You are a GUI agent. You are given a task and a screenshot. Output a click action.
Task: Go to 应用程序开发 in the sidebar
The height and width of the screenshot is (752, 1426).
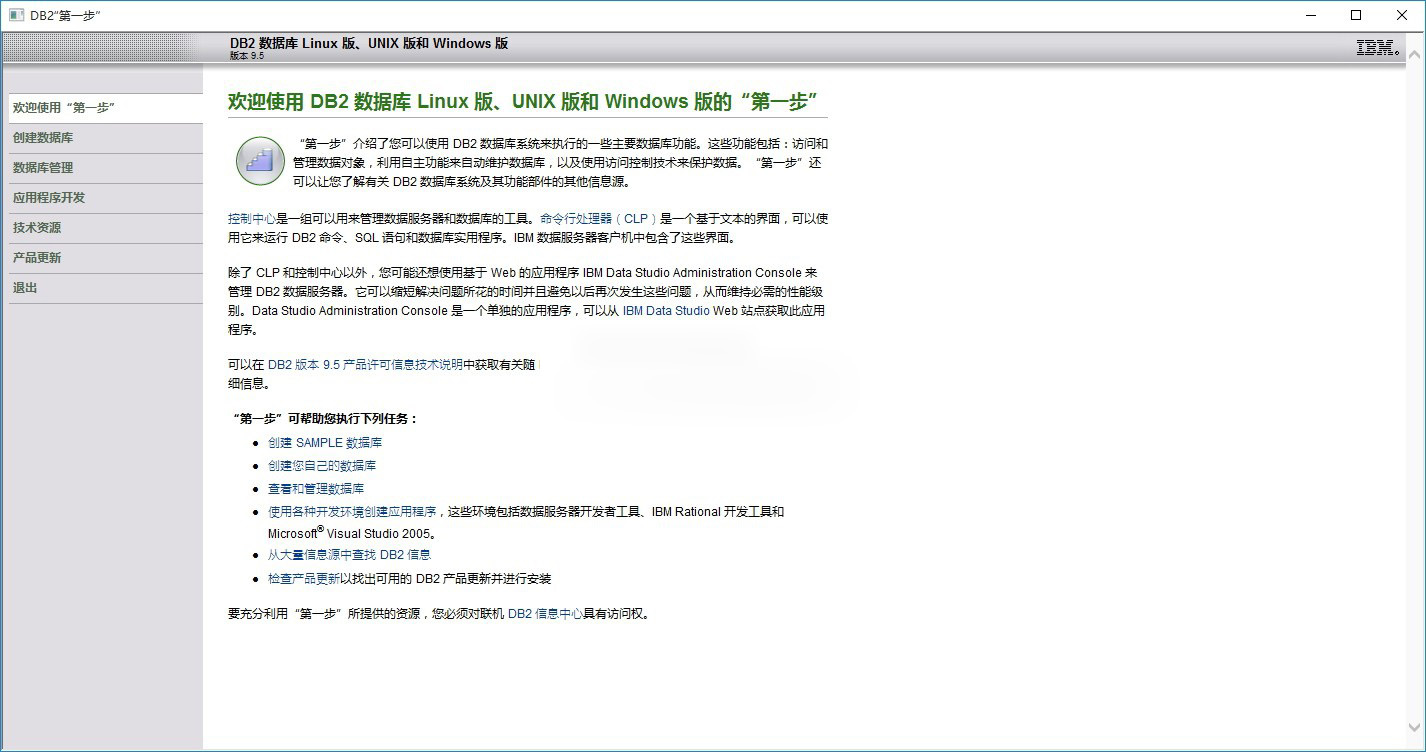105,198
